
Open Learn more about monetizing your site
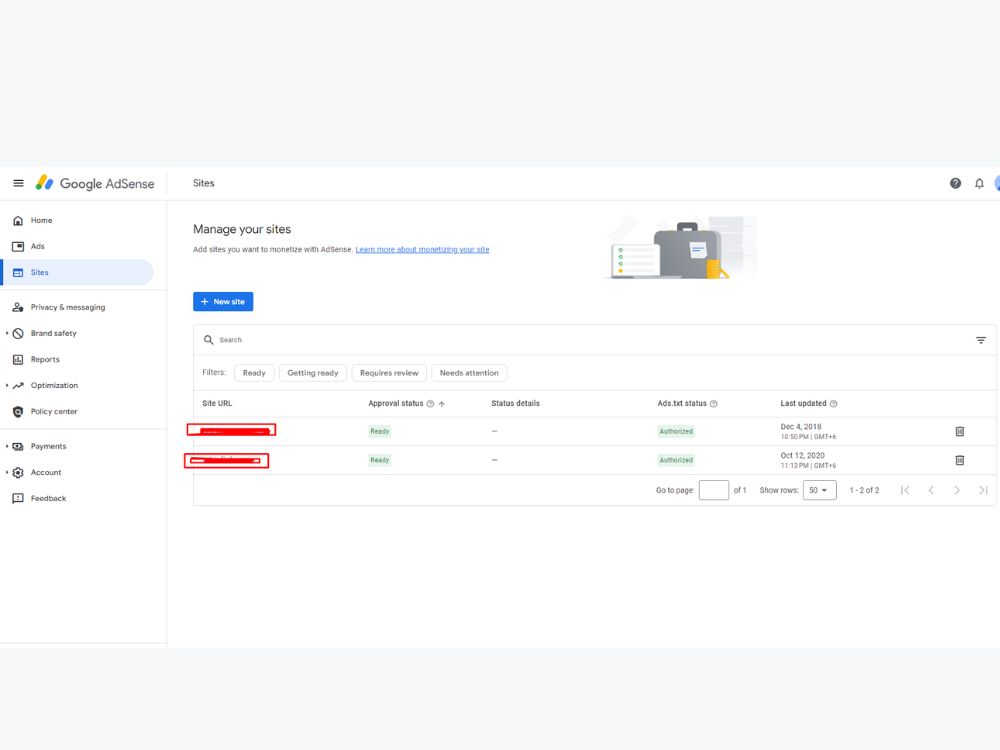[x=422, y=249]
